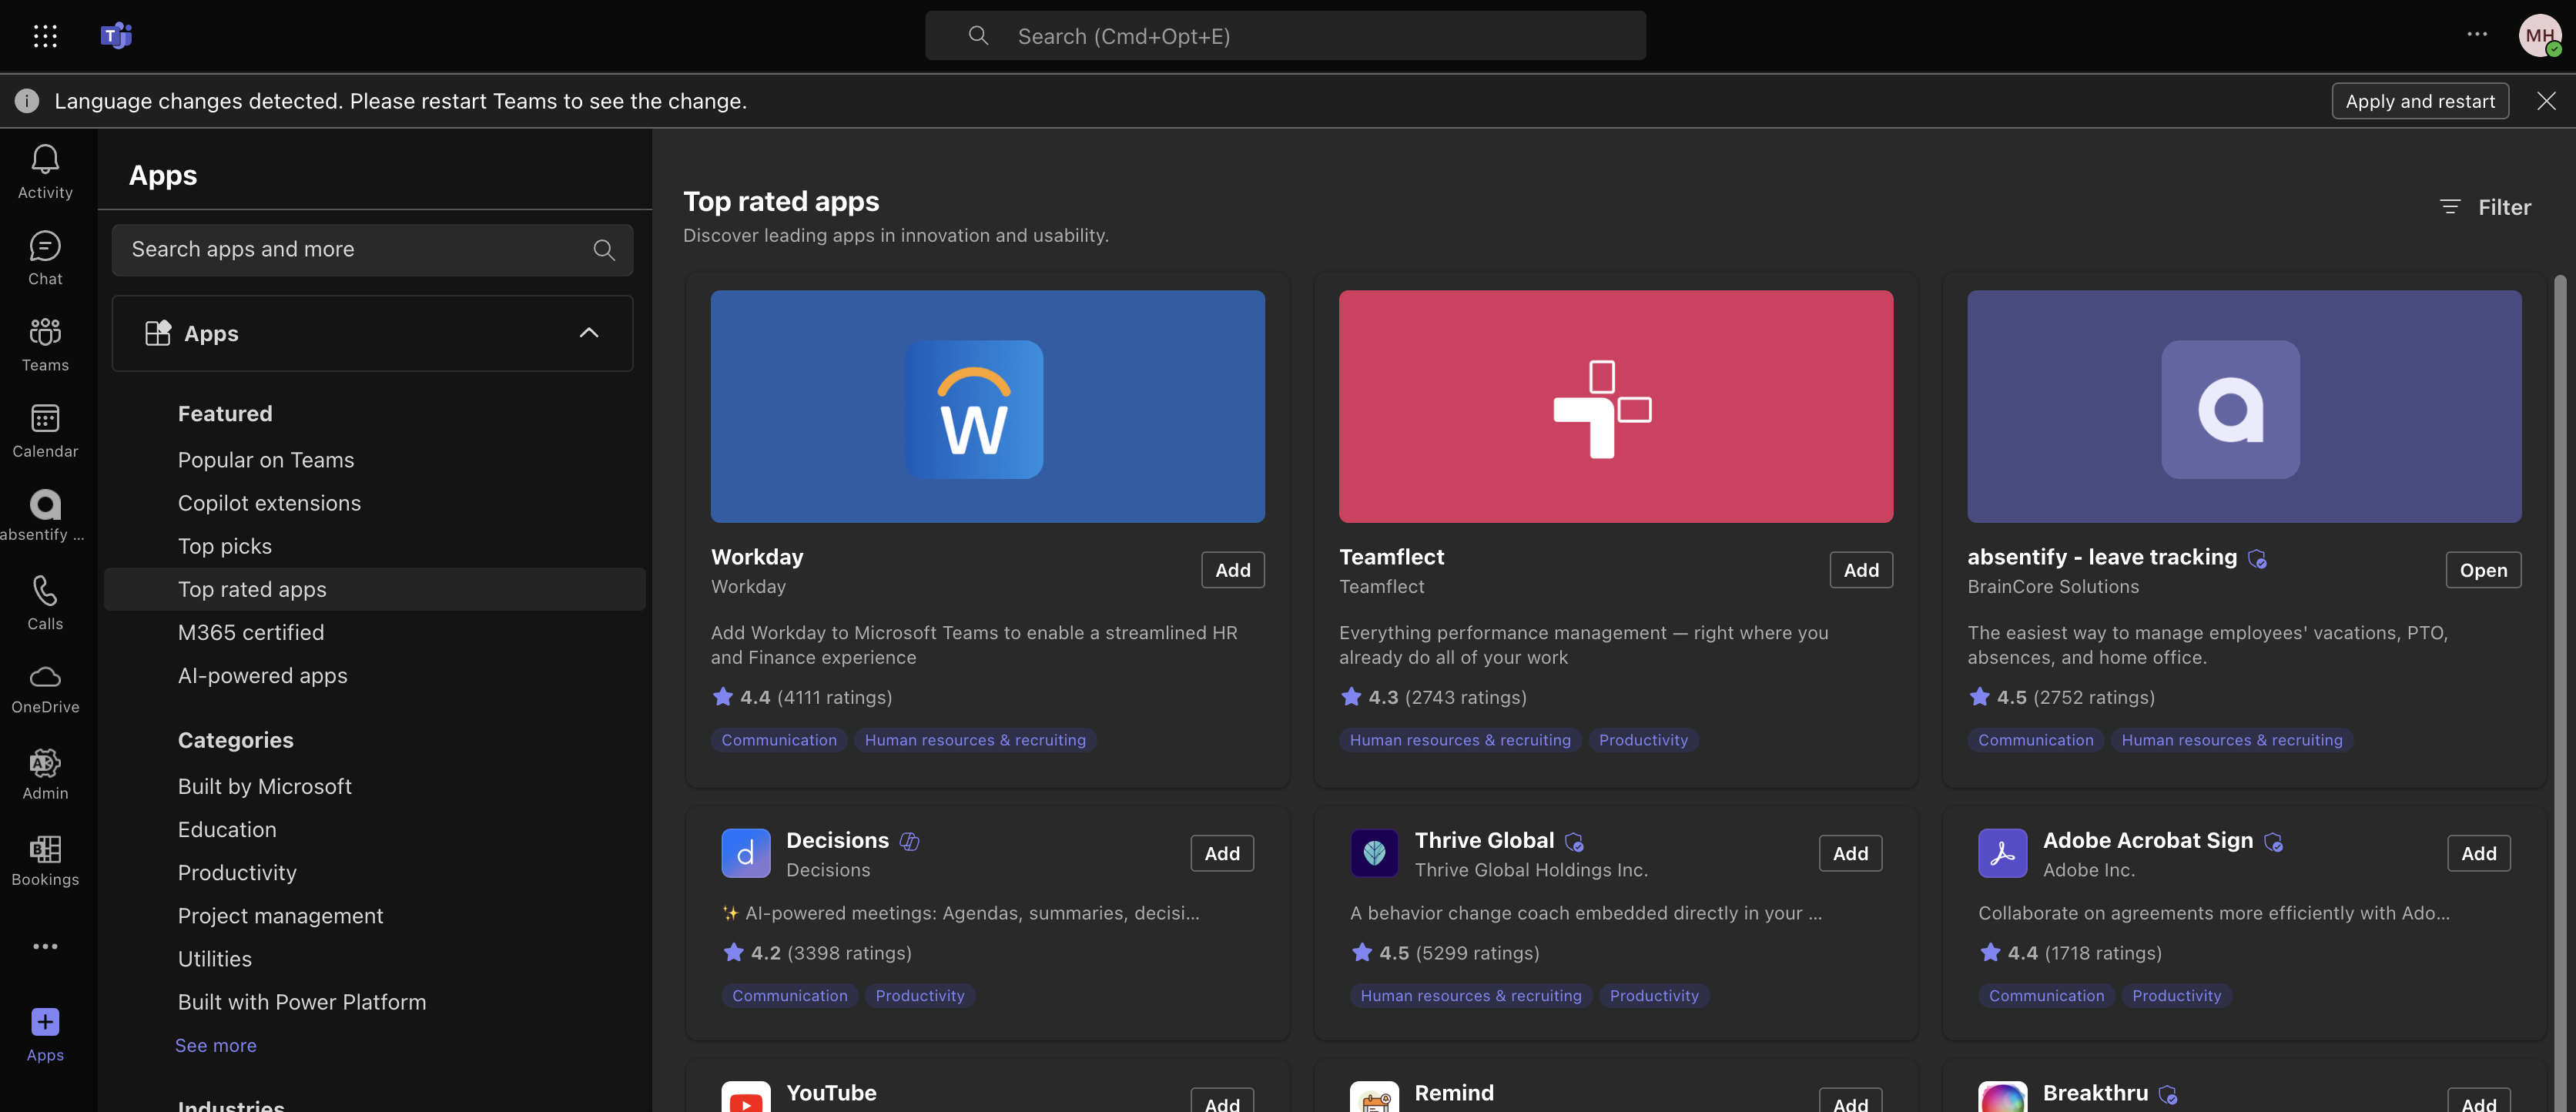Click Apply and restart button

pyautogui.click(x=2420, y=101)
